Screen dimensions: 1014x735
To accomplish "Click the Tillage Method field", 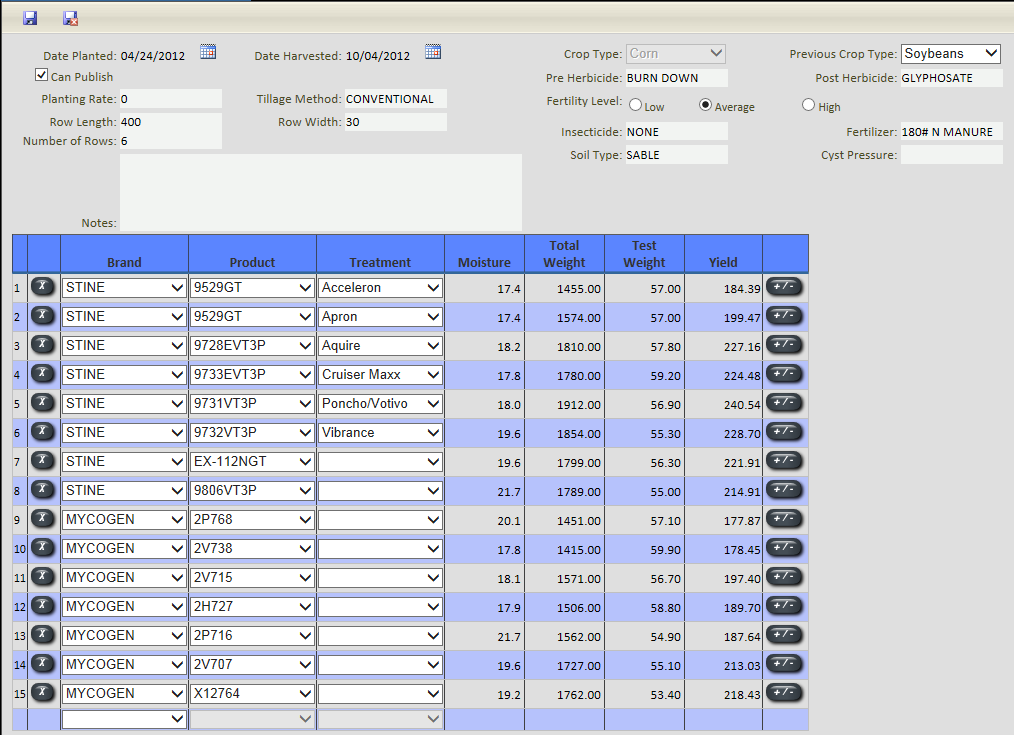I will 395,99.
